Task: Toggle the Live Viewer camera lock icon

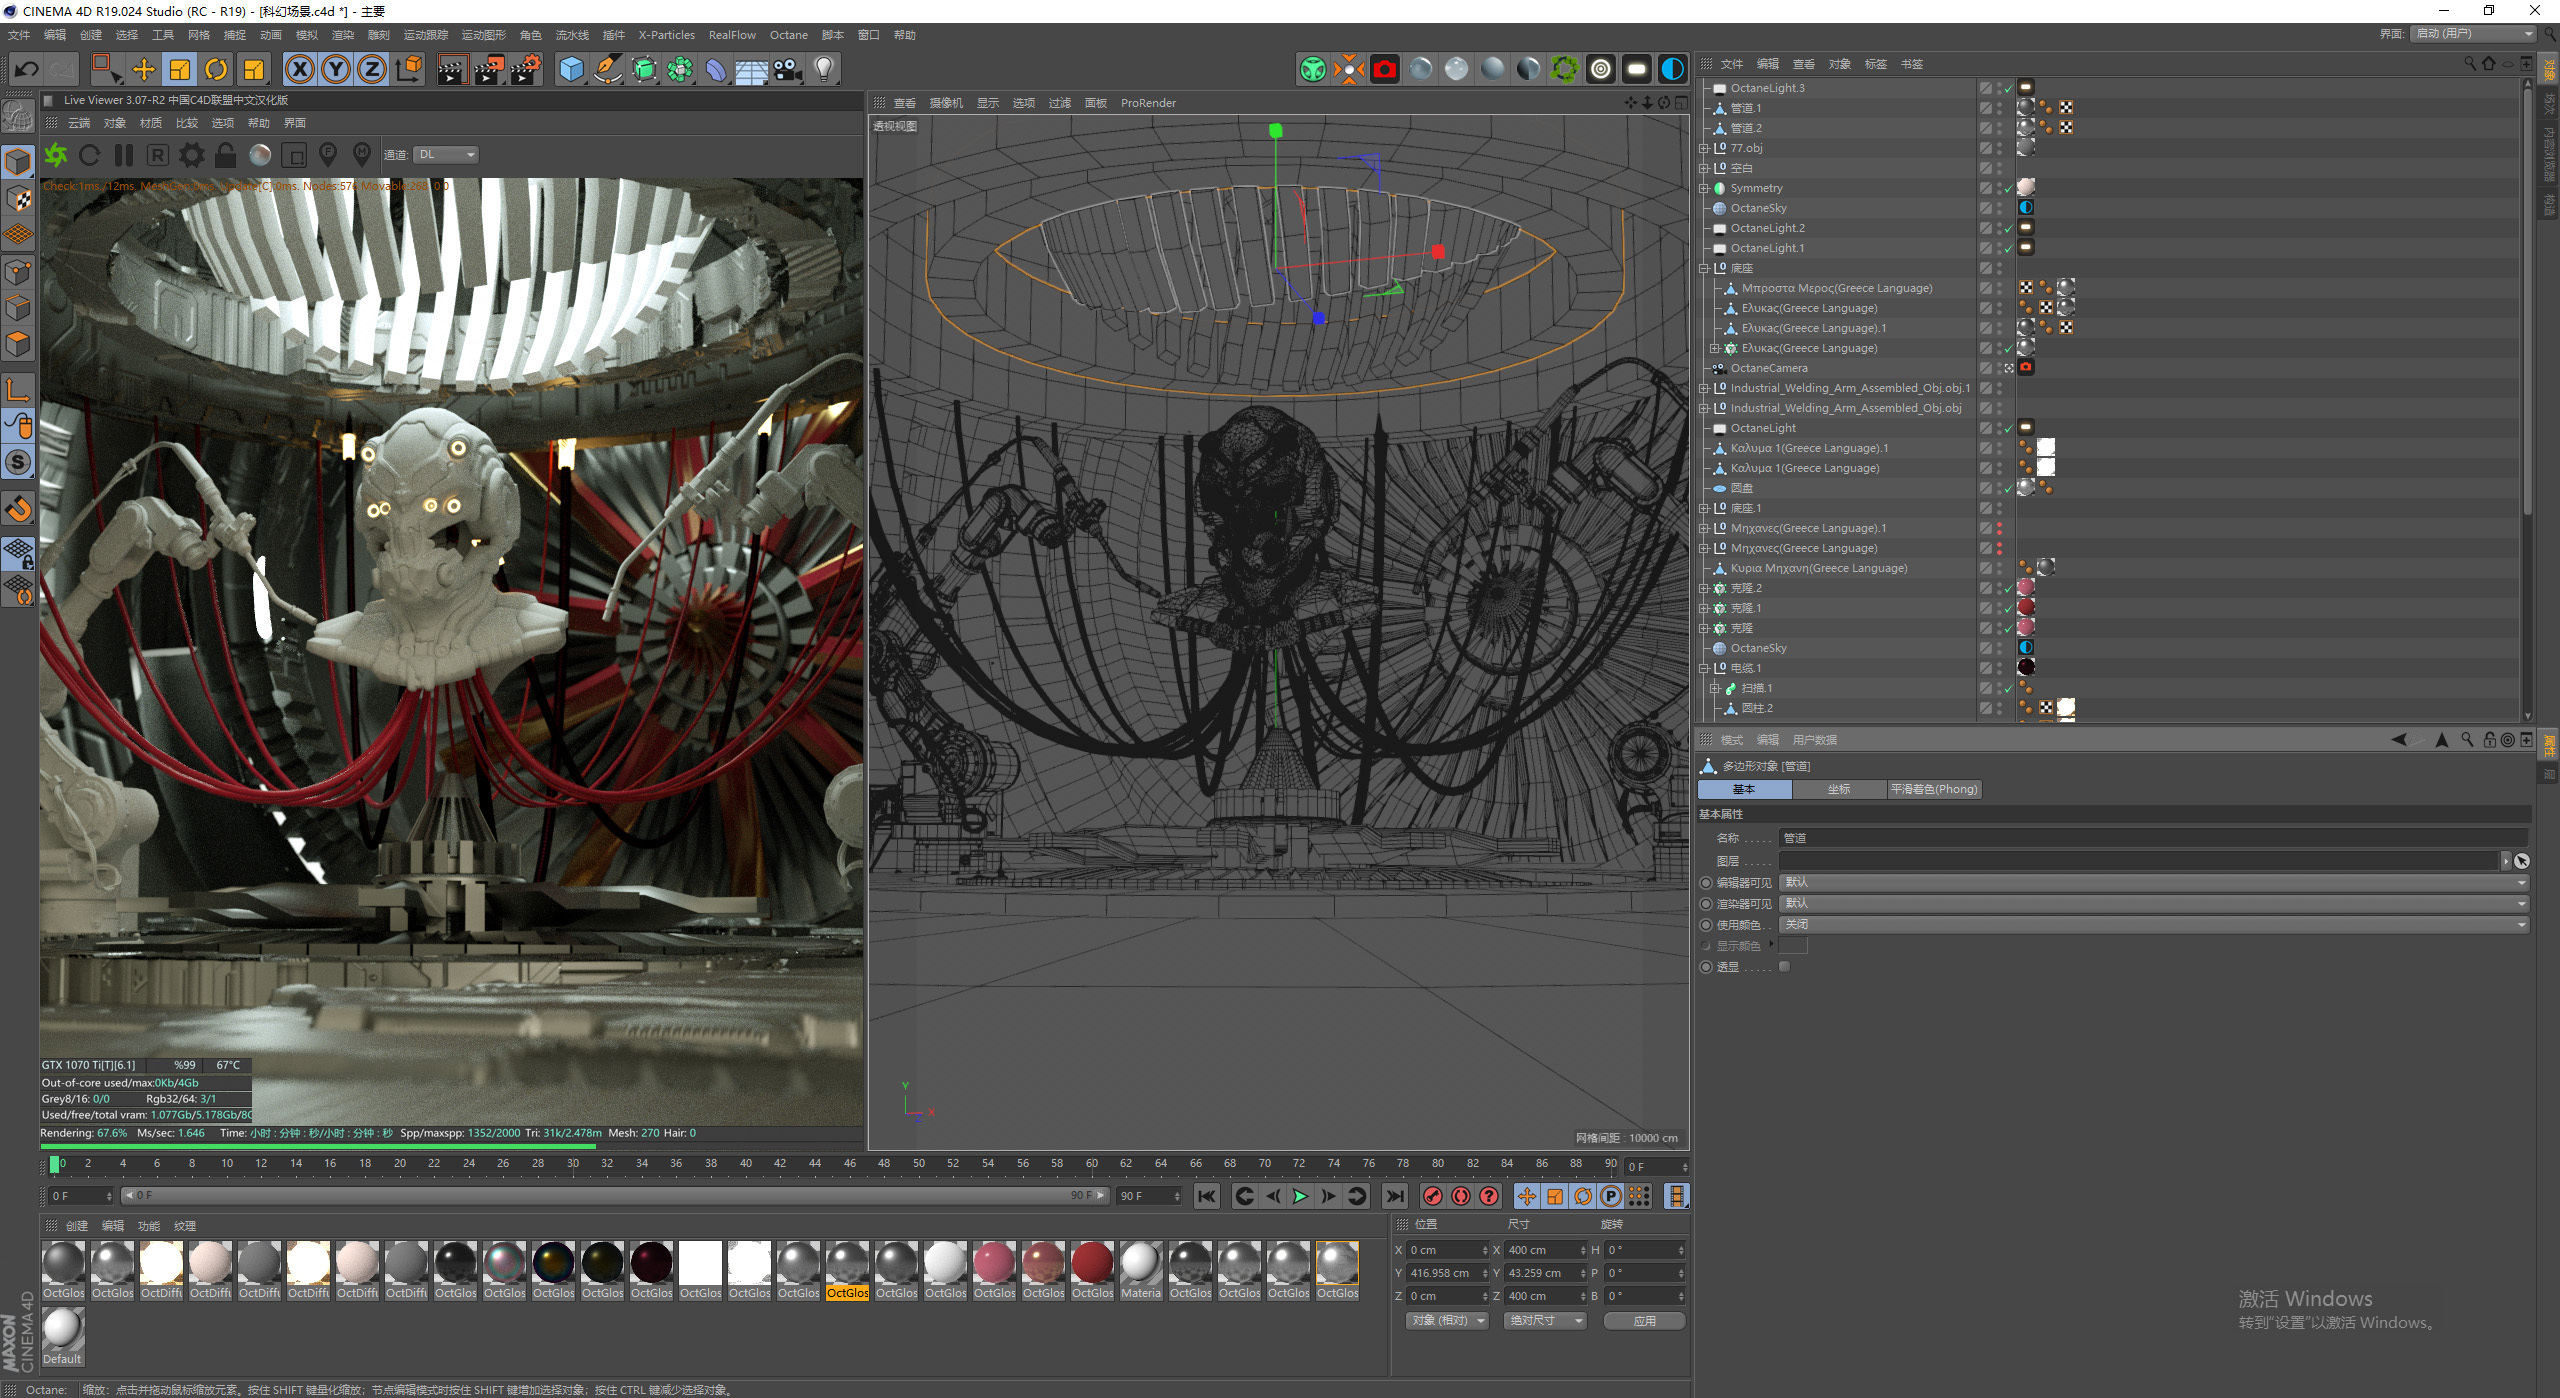Action: (226, 155)
